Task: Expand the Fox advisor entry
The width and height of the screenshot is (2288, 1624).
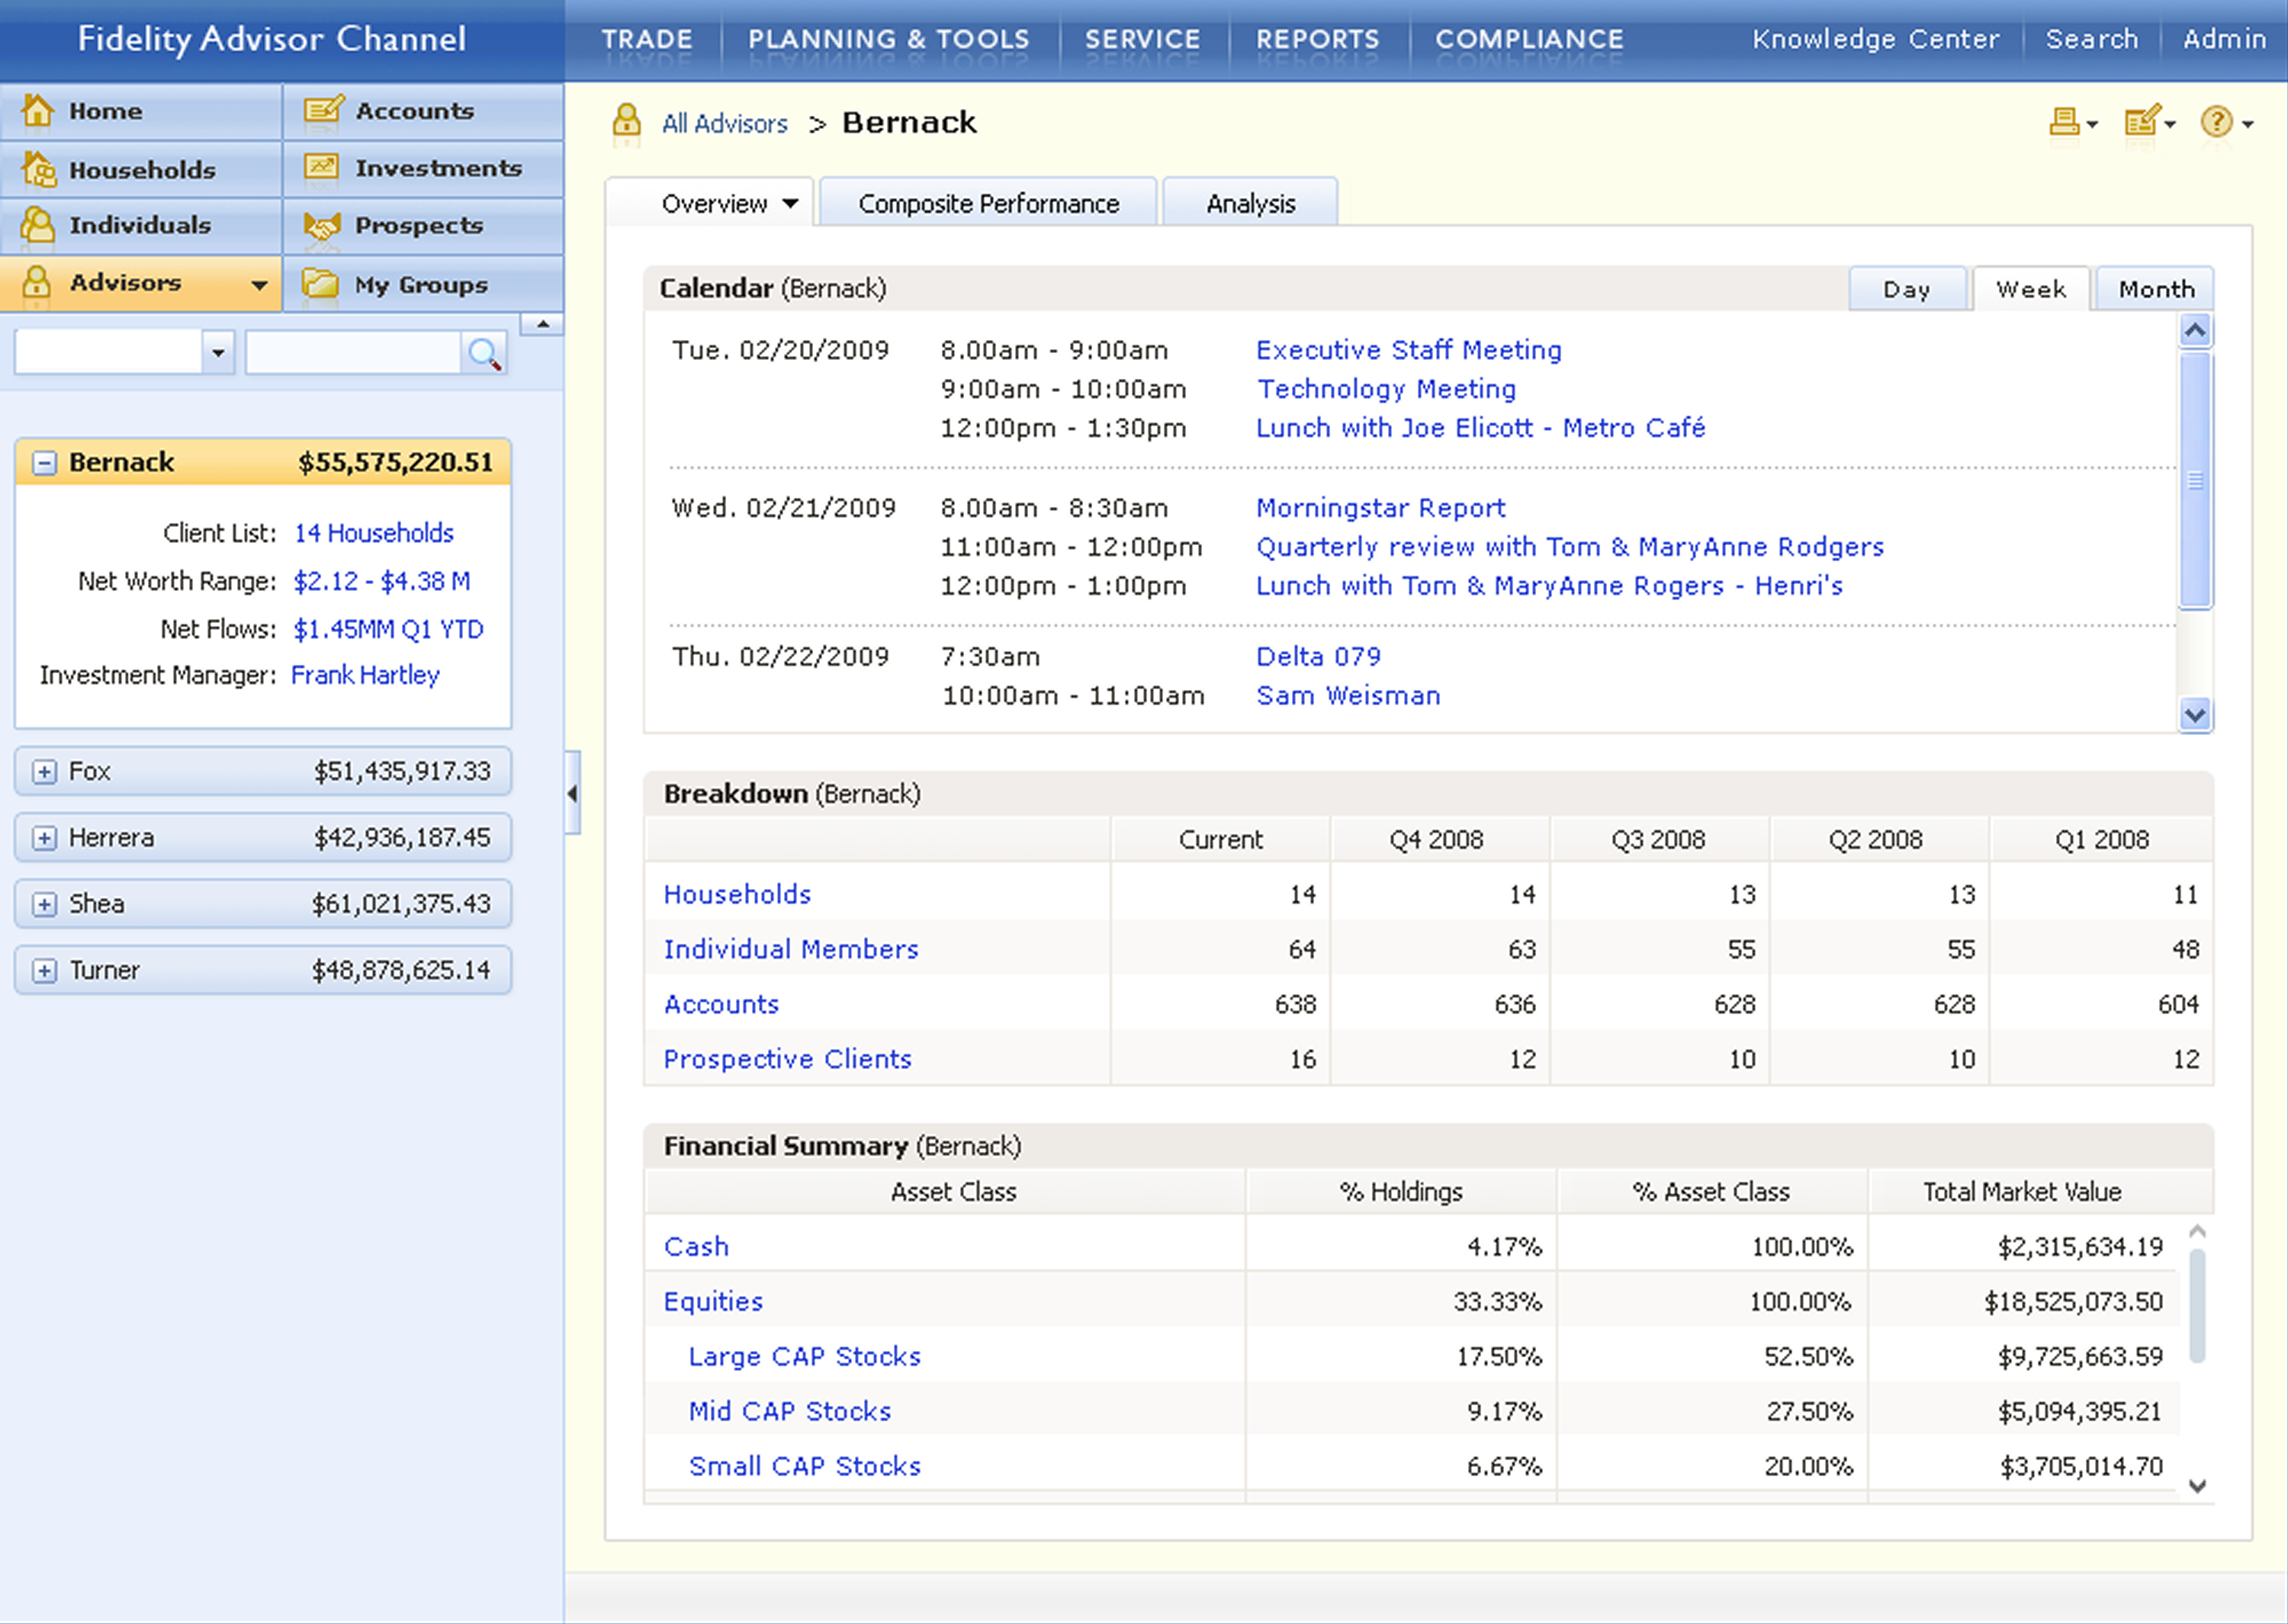Action: [44, 772]
